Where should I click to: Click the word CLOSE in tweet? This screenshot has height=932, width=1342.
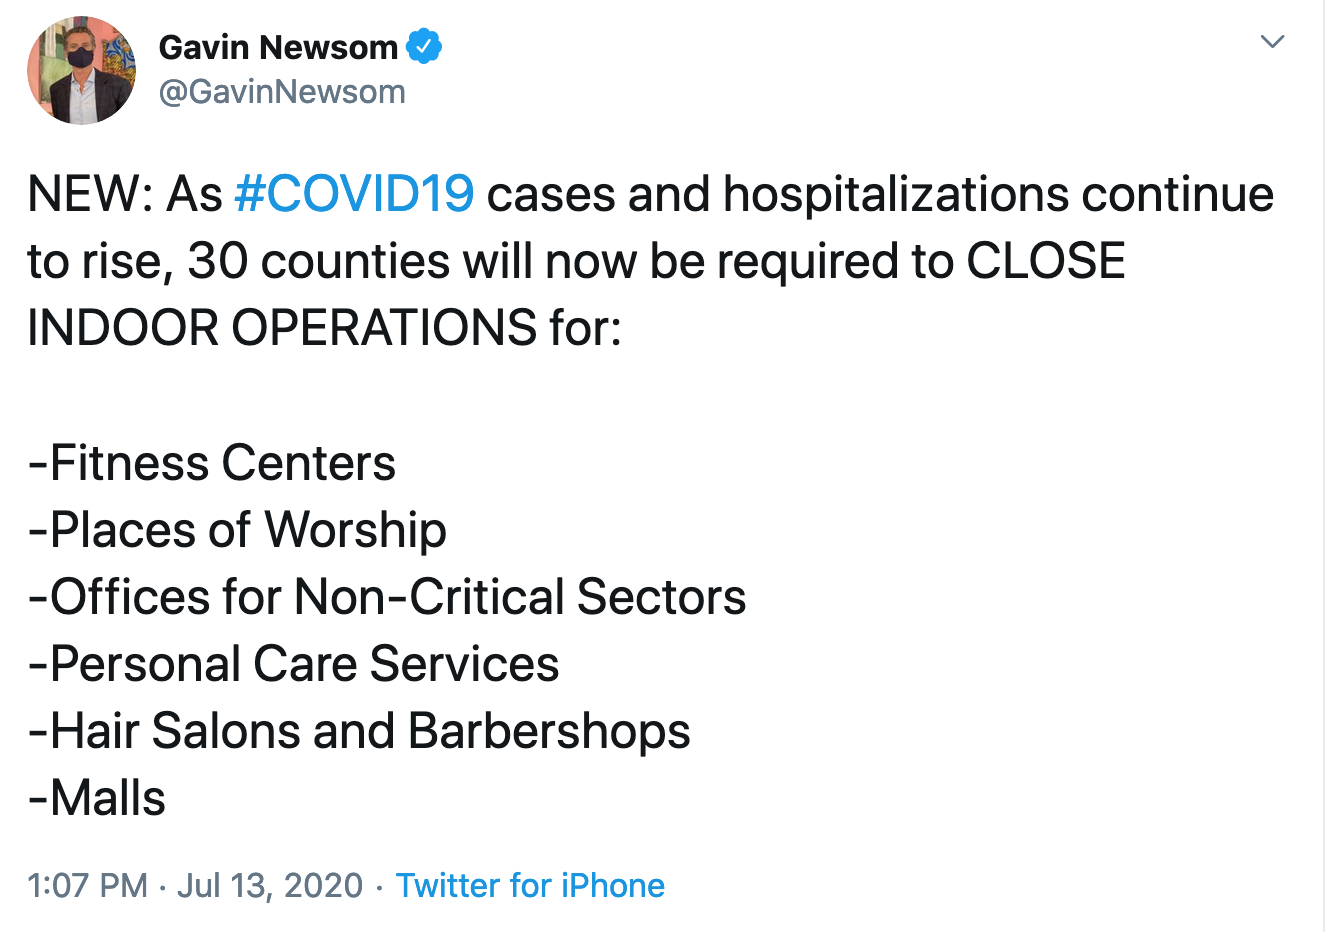[1046, 261]
